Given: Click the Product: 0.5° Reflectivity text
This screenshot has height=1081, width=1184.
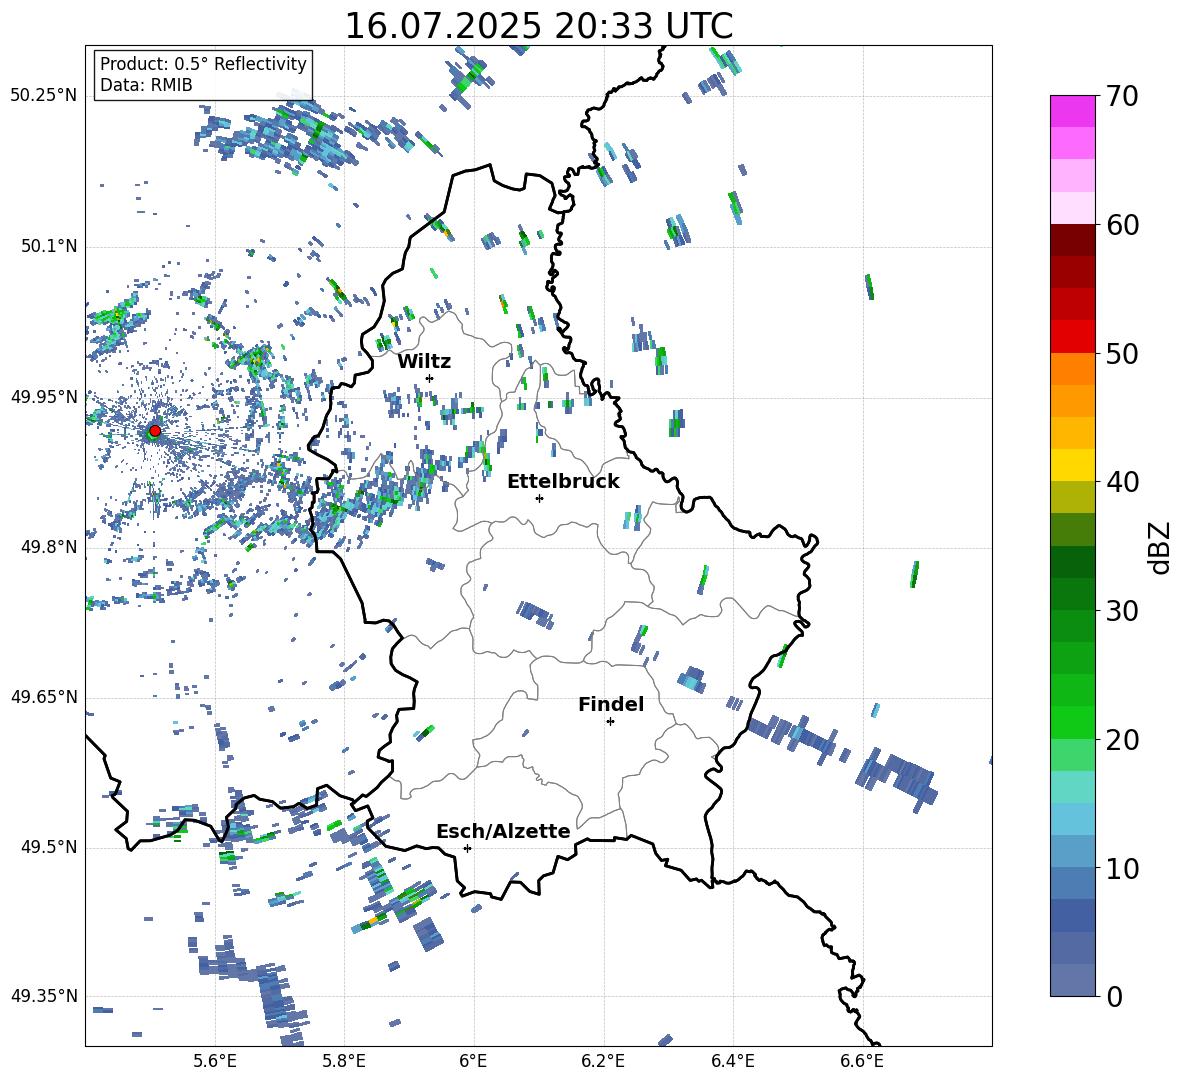Looking at the screenshot, I should point(203,64).
